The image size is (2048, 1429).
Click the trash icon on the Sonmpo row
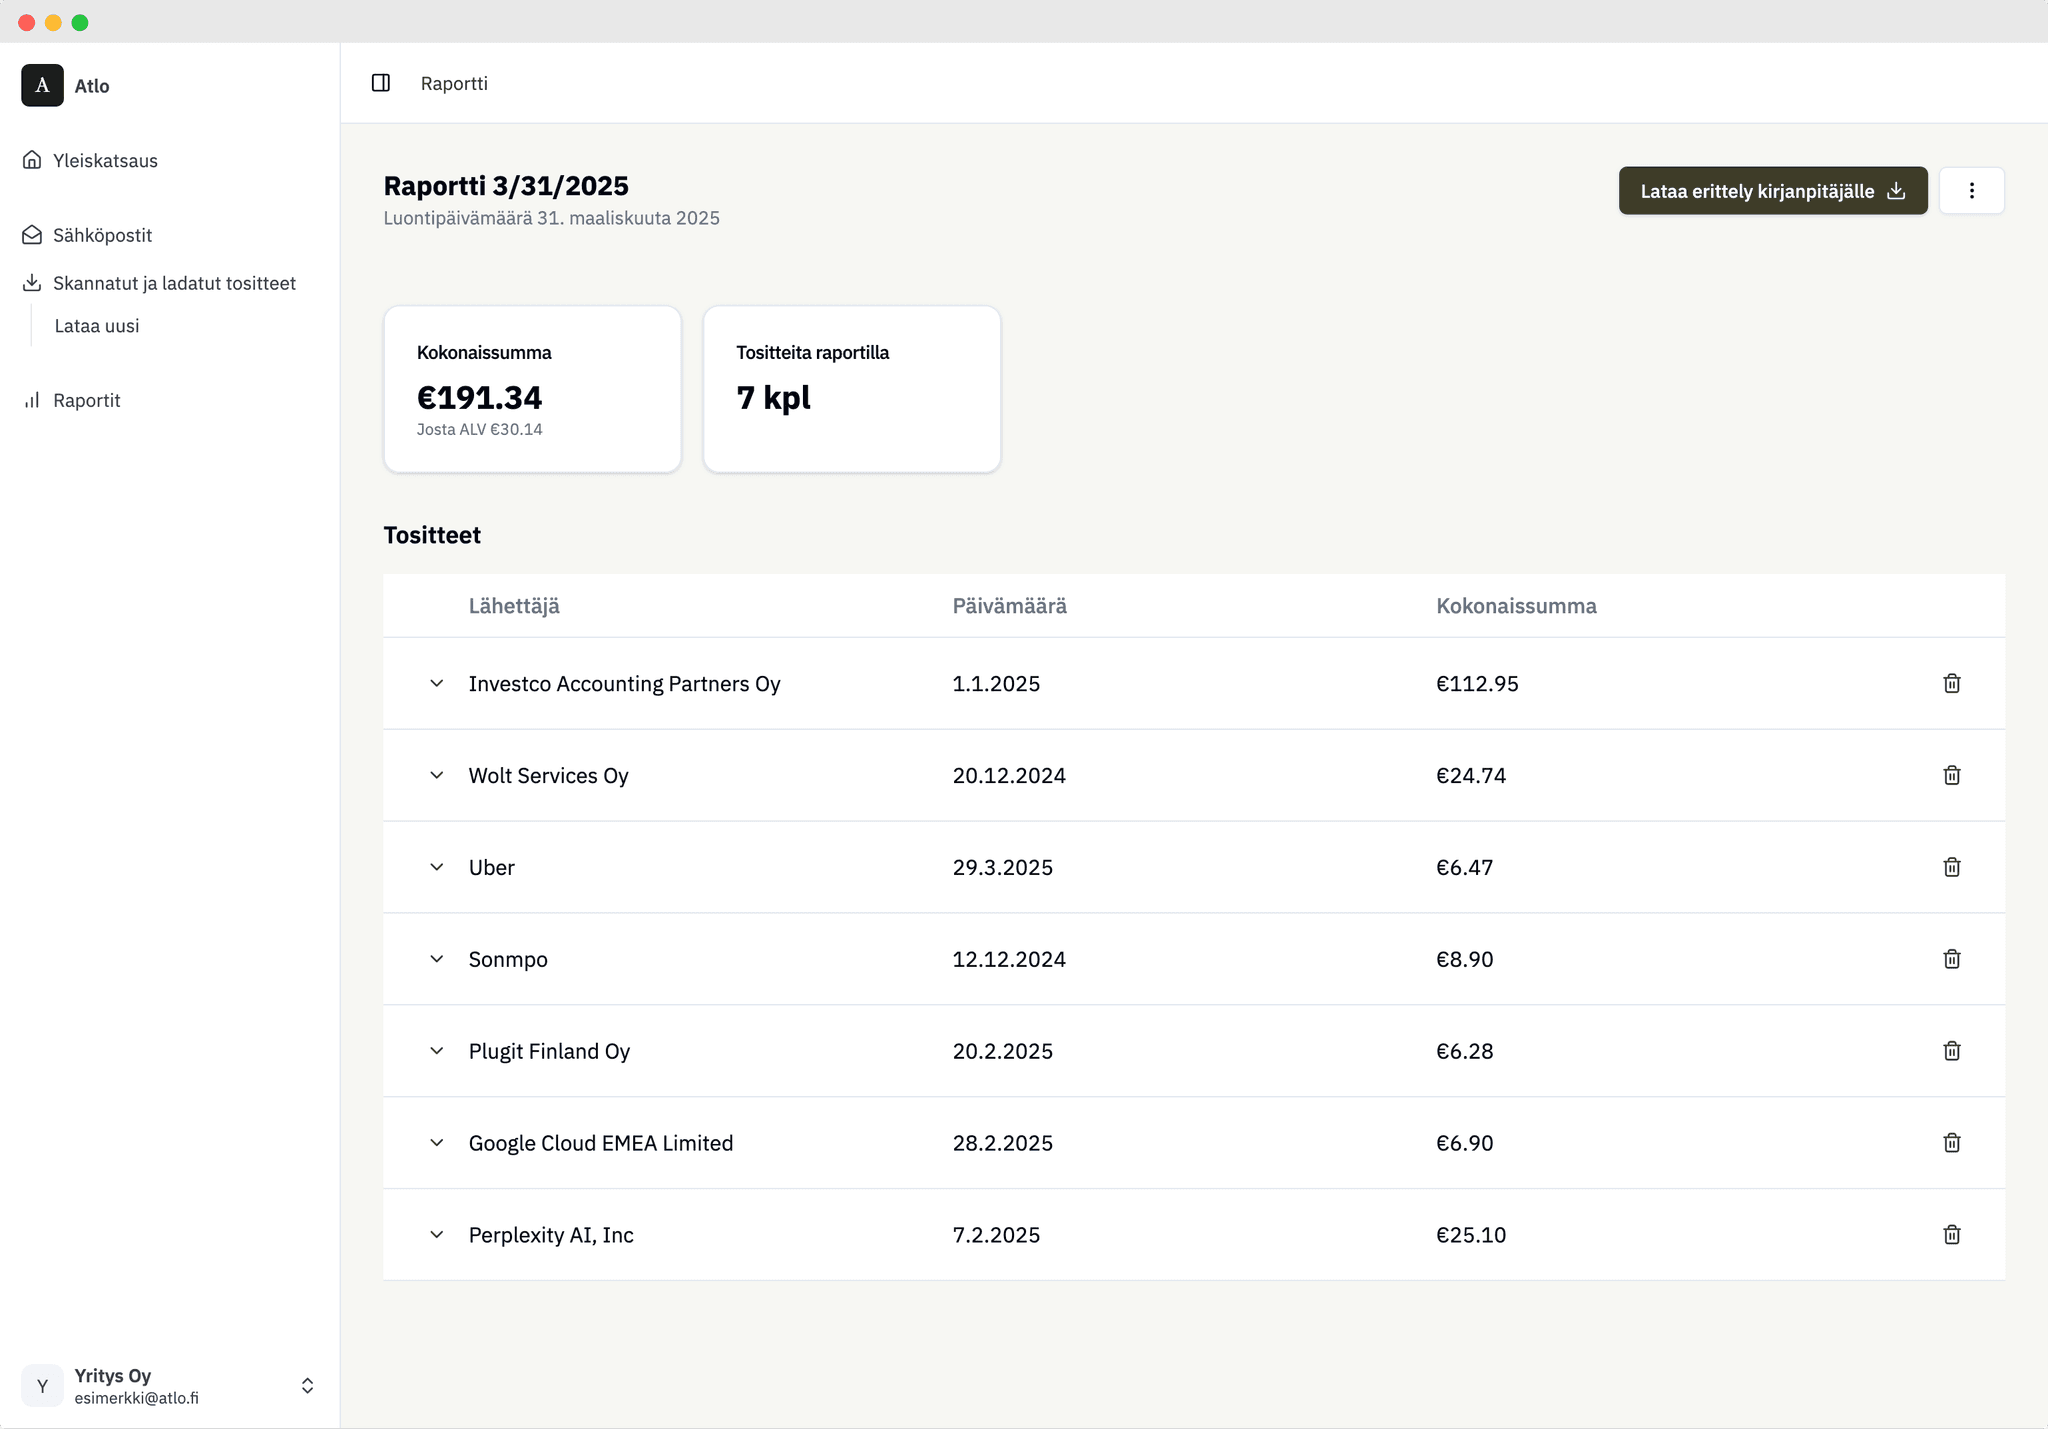(1952, 958)
